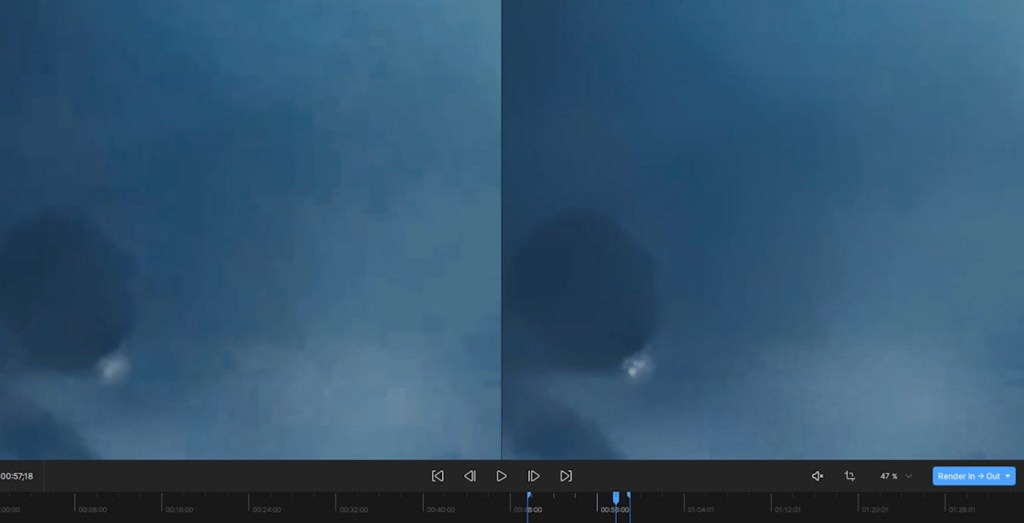Click the left preview pane
The image size is (1024, 523).
pyautogui.click(x=250, y=230)
